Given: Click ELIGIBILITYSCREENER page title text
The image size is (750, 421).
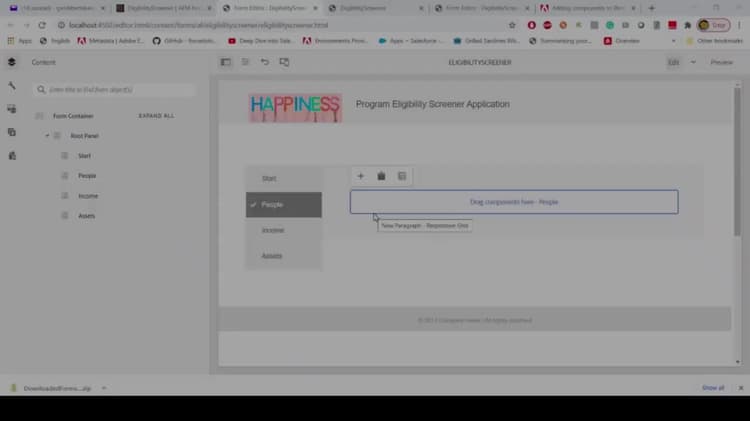Looking at the screenshot, I should 480,62.
